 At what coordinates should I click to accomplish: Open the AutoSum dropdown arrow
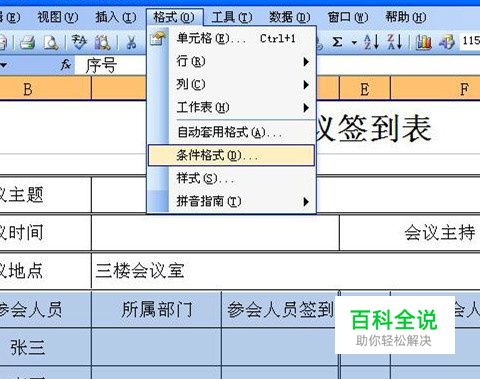(354, 43)
